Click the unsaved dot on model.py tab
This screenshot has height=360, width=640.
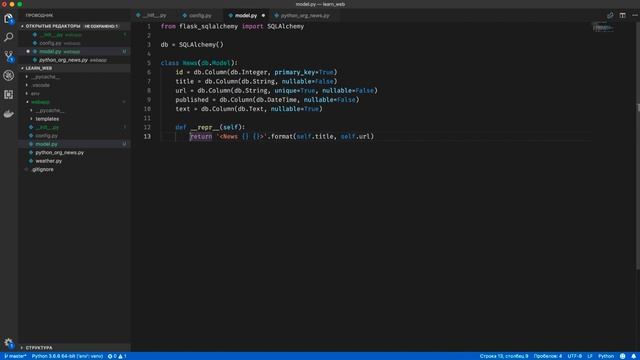tap(263, 16)
